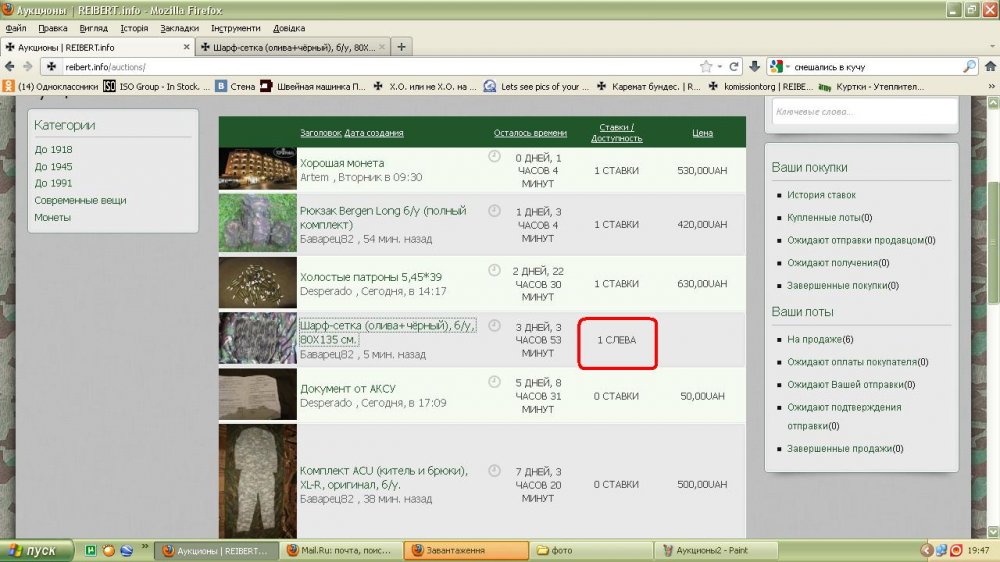The height and width of the screenshot is (562, 1000).
Task: Click the Ключевые слова search field
Action: 863,111
